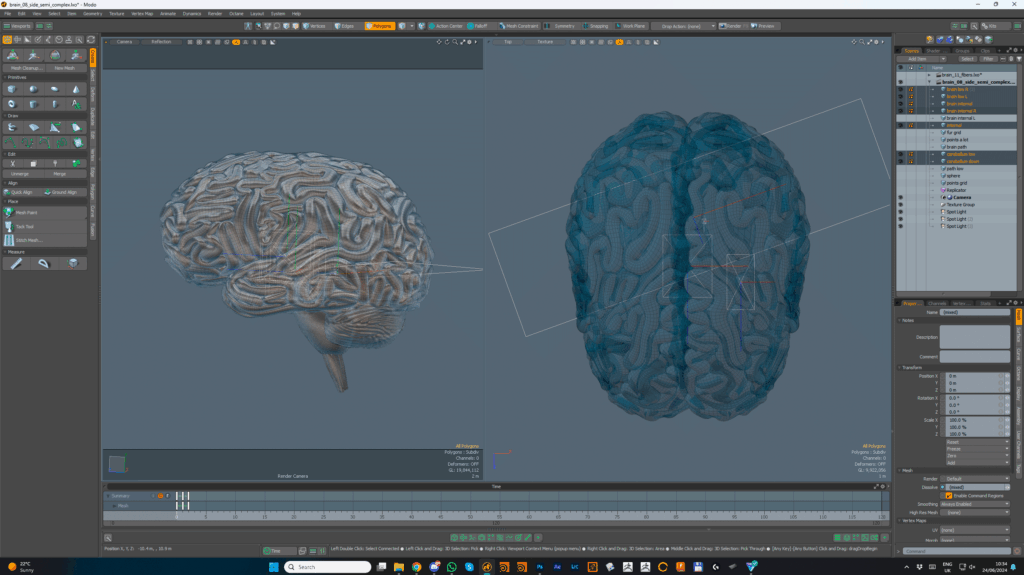The height and width of the screenshot is (575, 1024).
Task: Open the Preview render window
Action: (764, 26)
